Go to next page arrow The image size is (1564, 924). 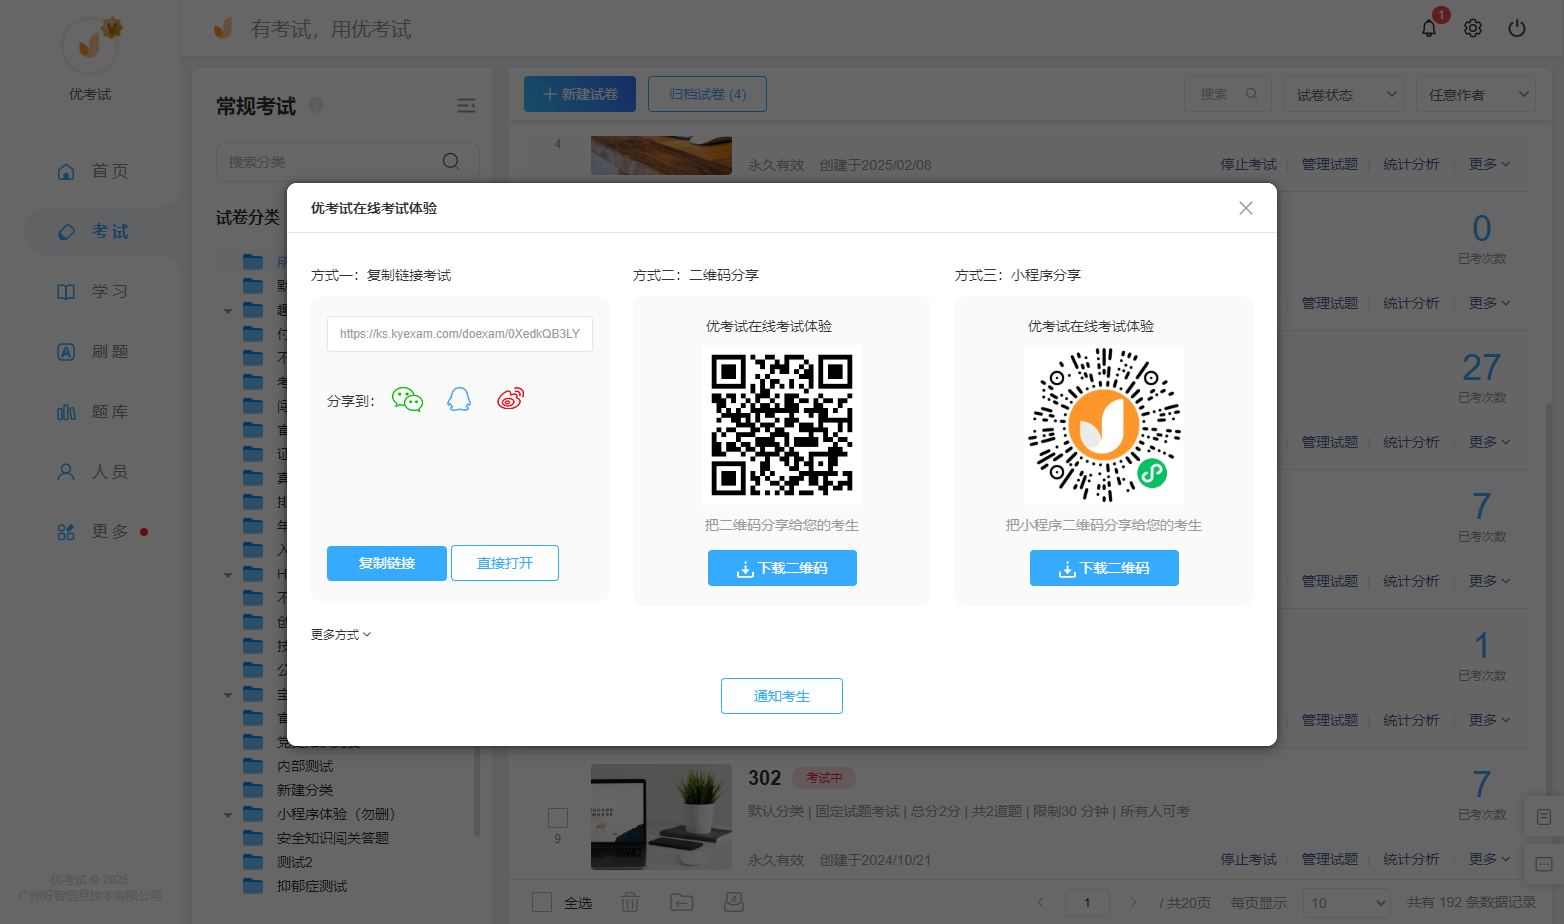pyautogui.click(x=1133, y=902)
